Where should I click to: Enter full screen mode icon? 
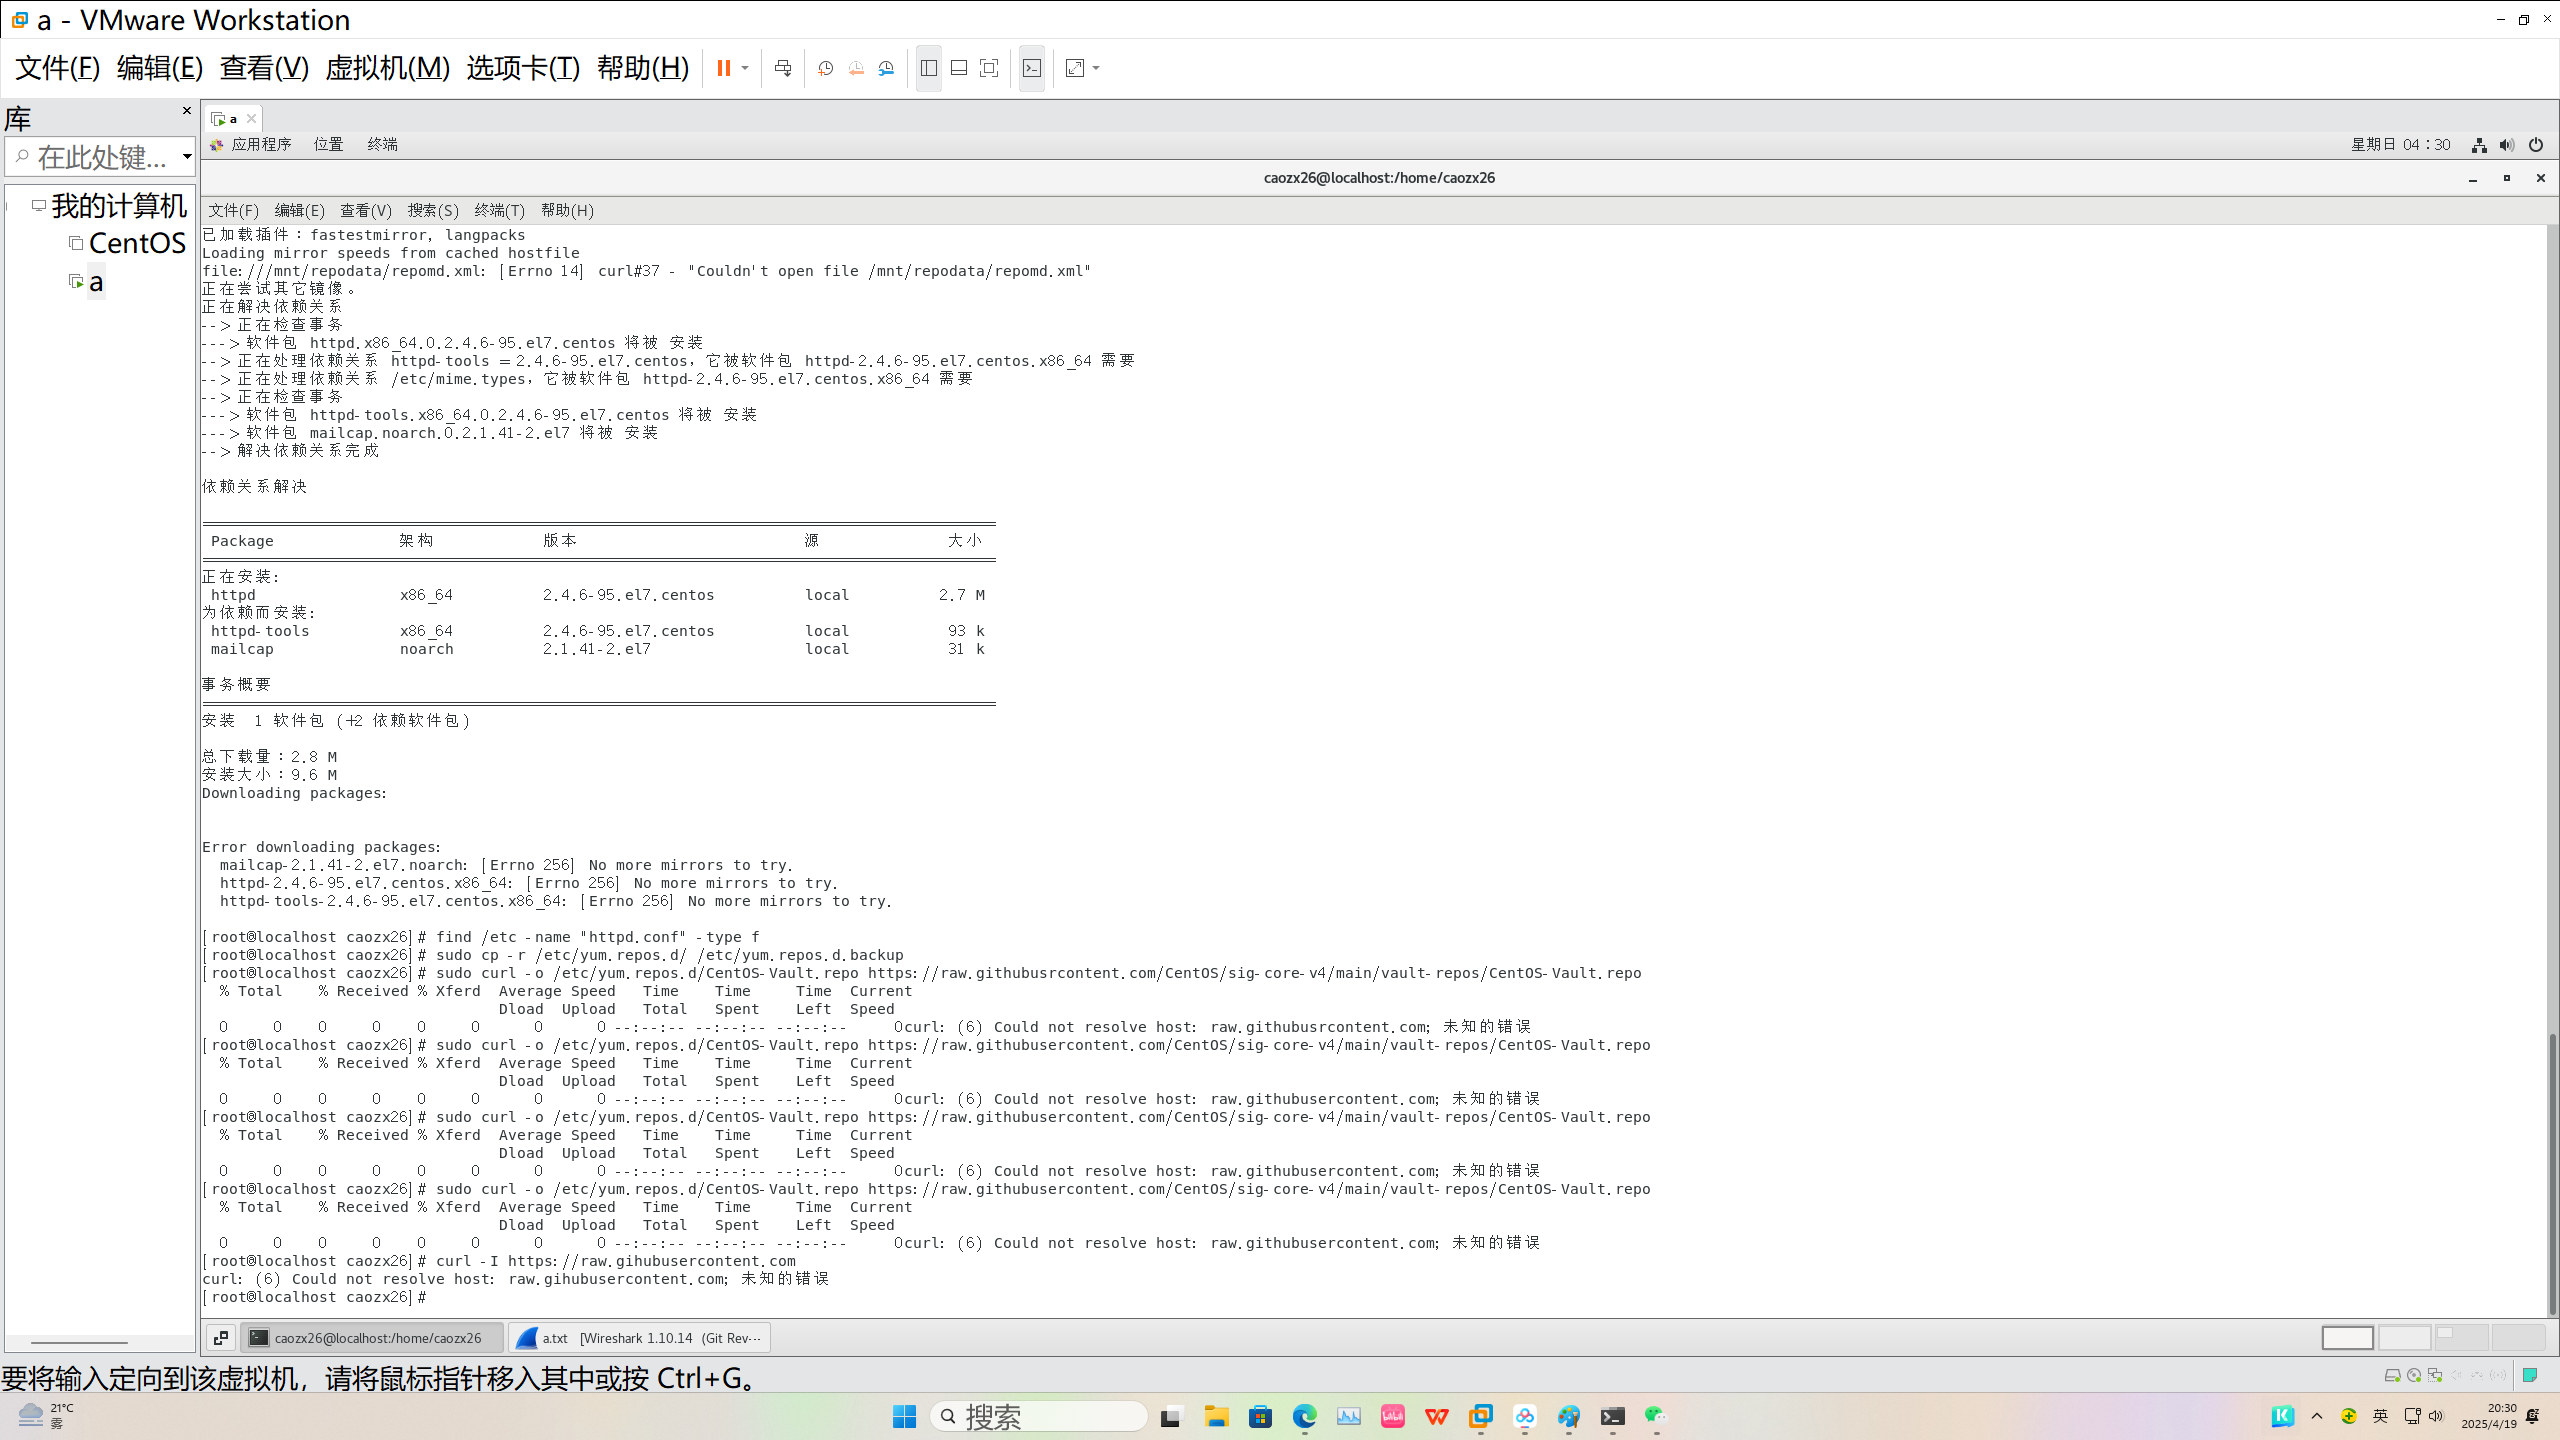989,68
